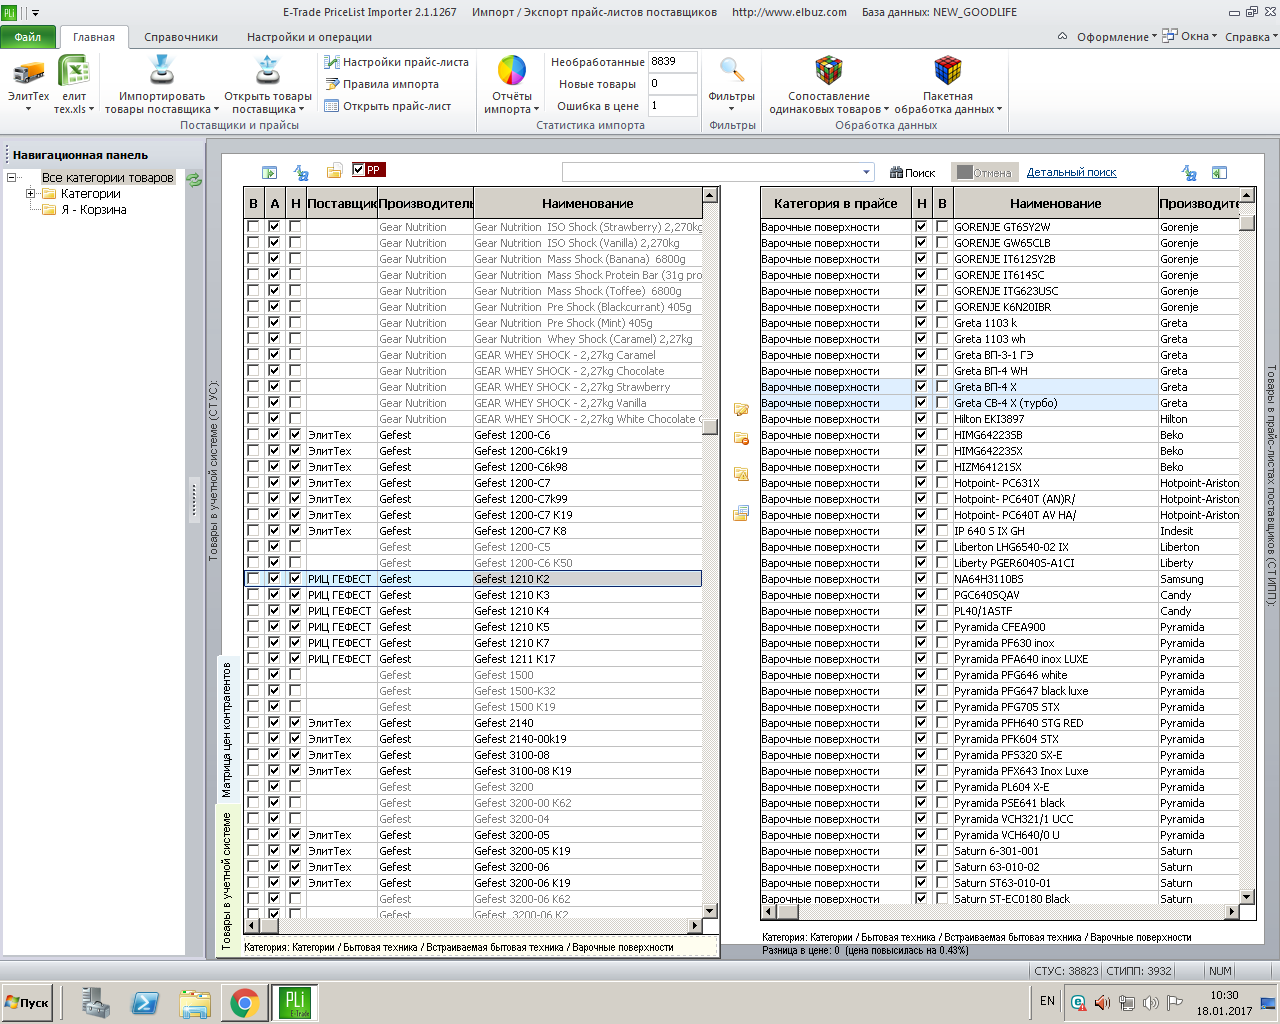Click the PLi E-Trade taskbar icon
Image resolution: width=1280 pixels, height=1024 pixels.
coord(295,1002)
